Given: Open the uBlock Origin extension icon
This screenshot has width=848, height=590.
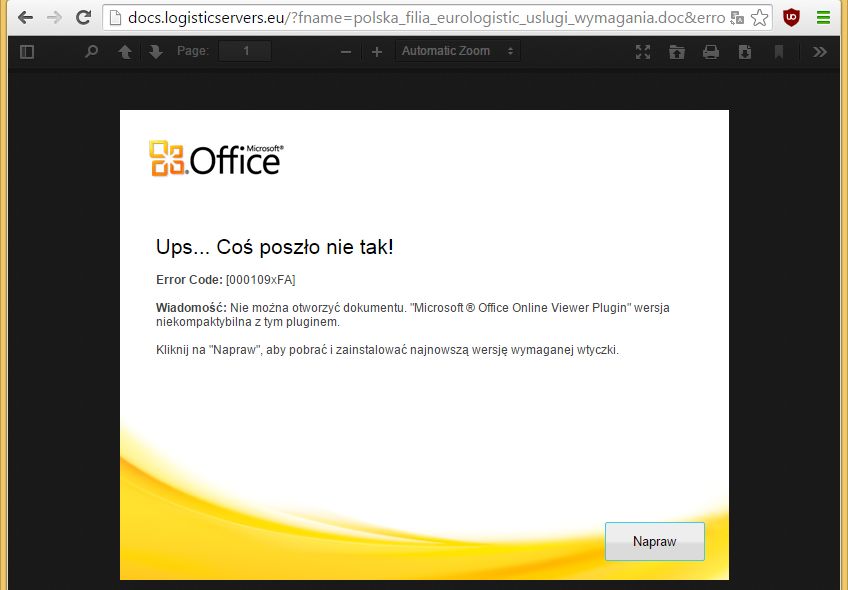Looking at the screenshot, I should click(791, 18).
